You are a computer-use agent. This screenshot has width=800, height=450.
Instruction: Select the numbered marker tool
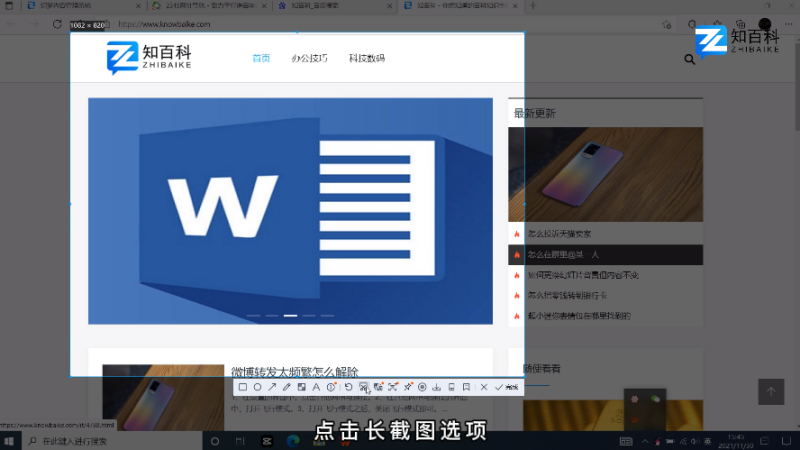[x=331, y=387]
